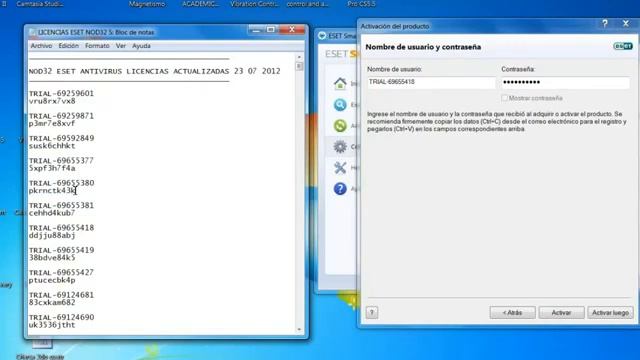
Task: Click the text TRIAL-69655380
Action: coord(61,183)
